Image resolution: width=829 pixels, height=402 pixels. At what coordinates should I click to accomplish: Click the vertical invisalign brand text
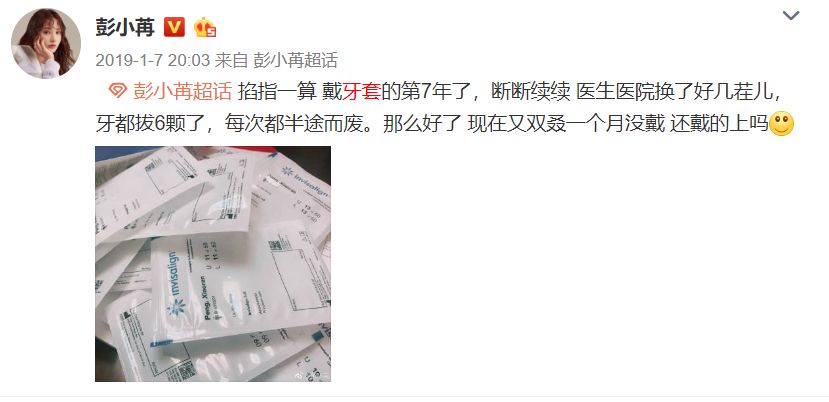click(174, 274)
